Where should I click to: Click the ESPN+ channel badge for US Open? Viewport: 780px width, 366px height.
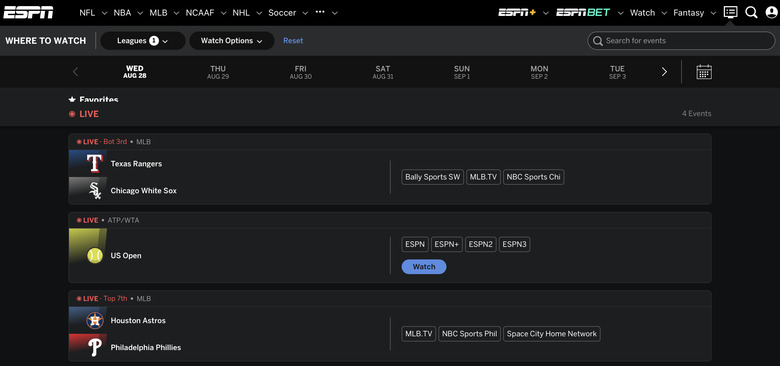point(447,244)
